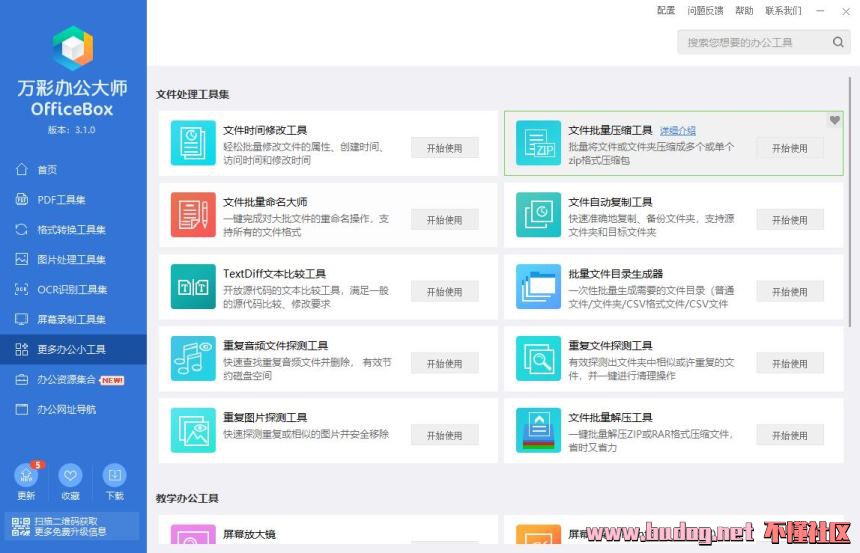Click 开始使用 for 文件自动复制工具
This screenshot has width=860, height=553.
pos(790,220)
